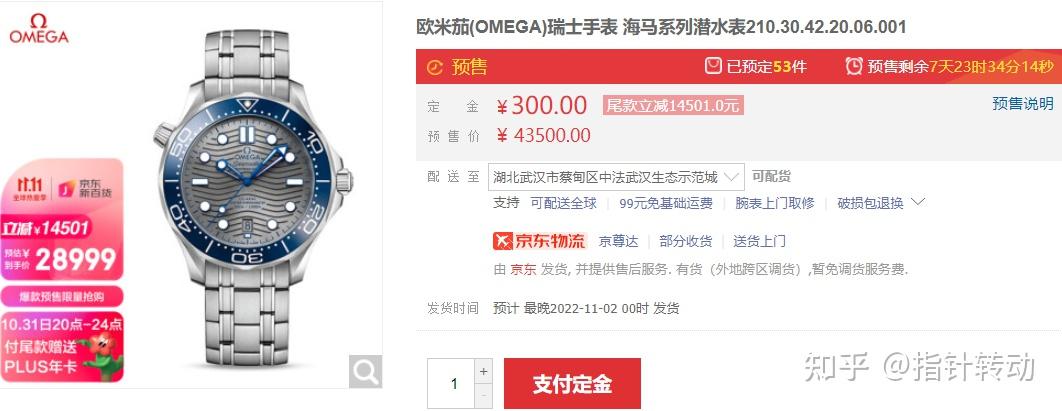Click the OMEGA brand logo

[39, 28]
